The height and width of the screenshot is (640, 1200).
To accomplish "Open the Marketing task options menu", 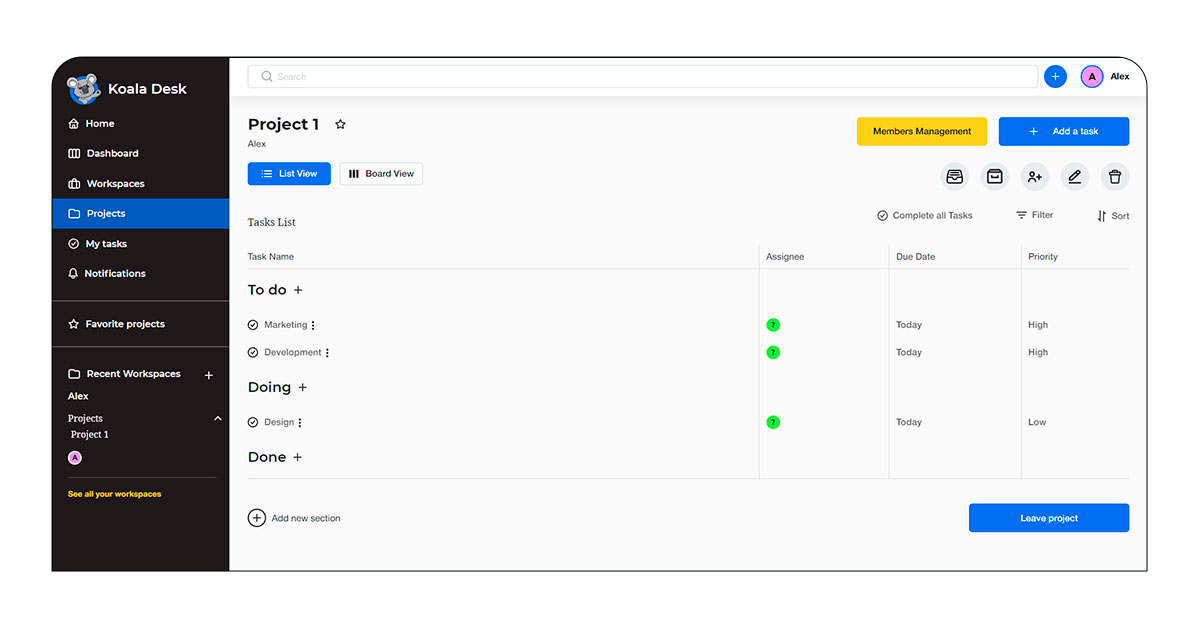I will [x=313, y=325].
